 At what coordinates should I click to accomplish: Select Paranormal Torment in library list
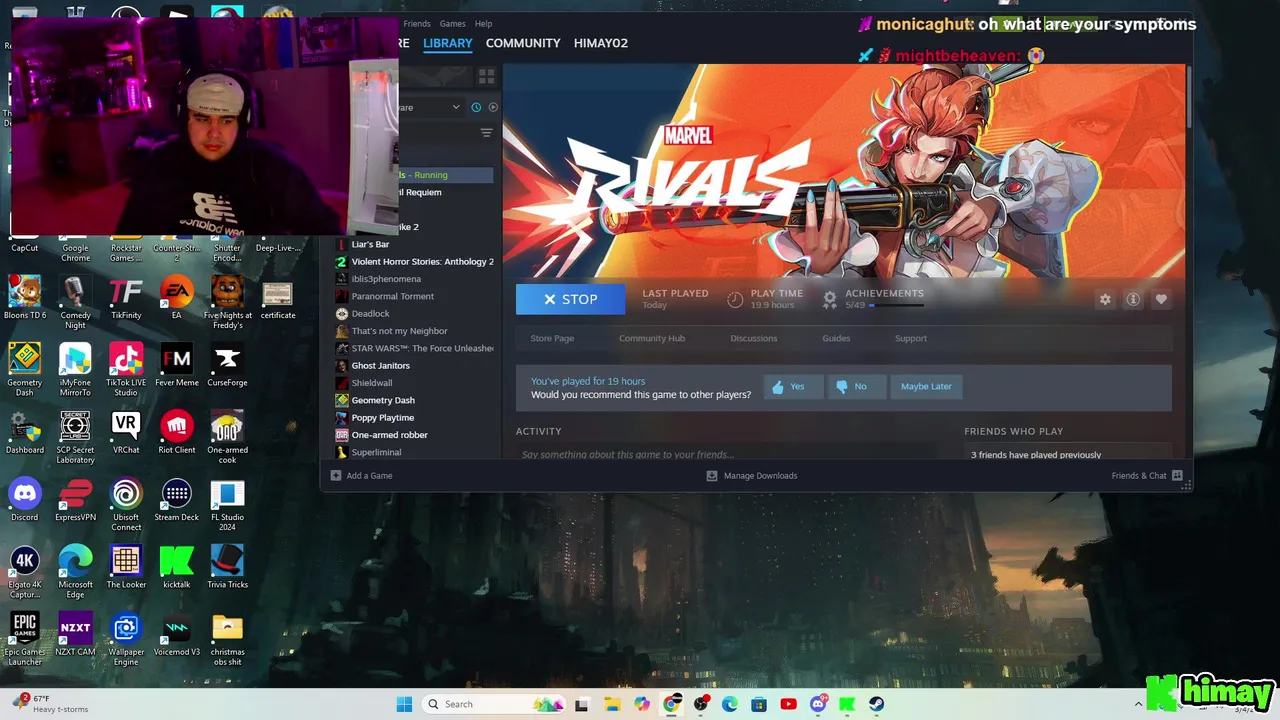point(385,296)
